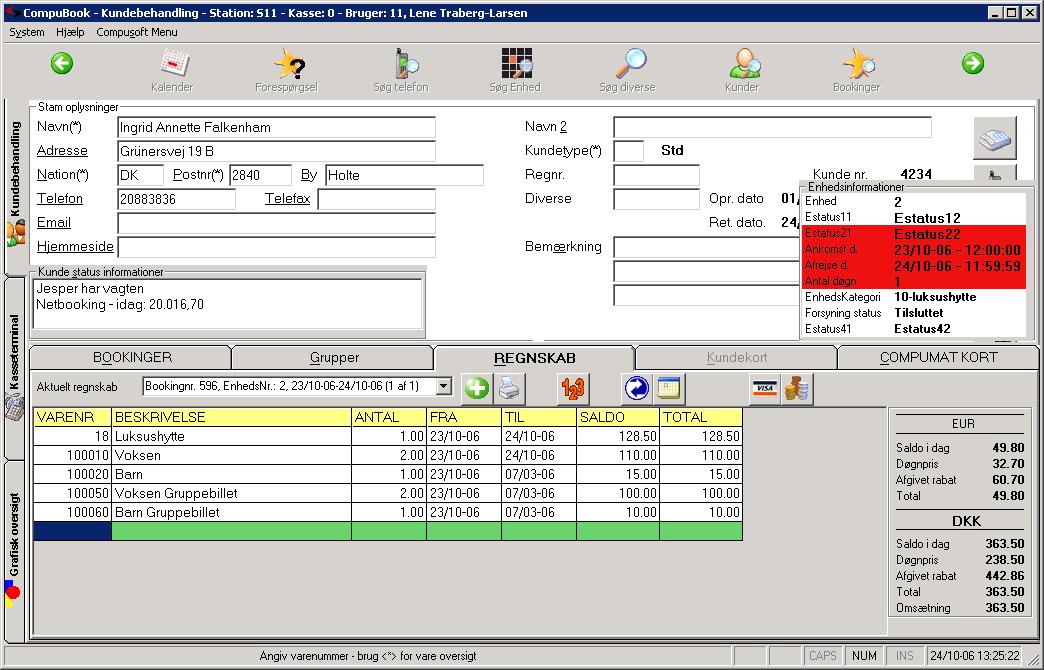
Task: Switch to the COMPUMAT KORT tab
Action: (x=938, y=358)
